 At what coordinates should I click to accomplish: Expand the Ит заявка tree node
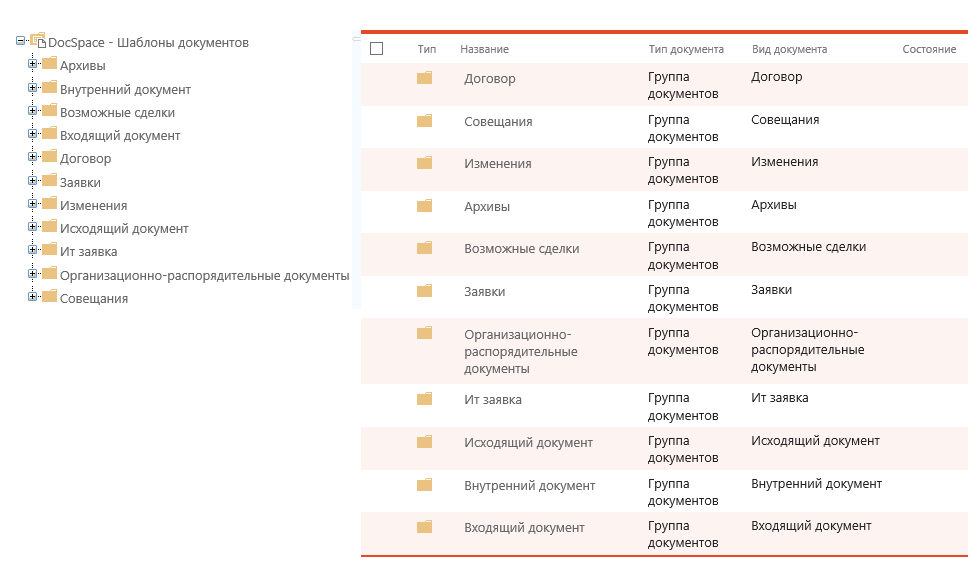pyautogui.click(x=33, y=249)
